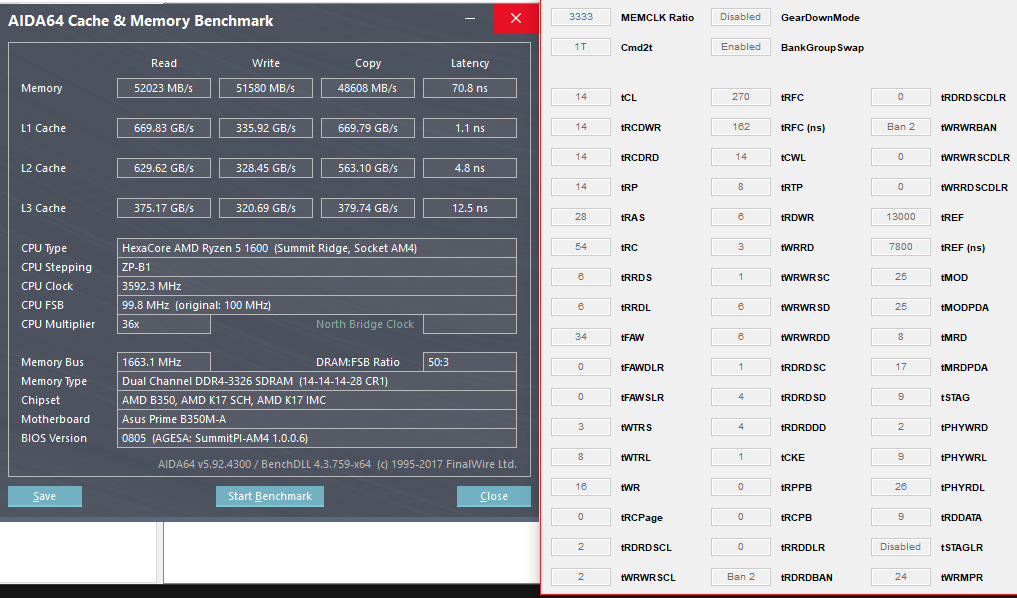Screen dimensions: 1017x598
Task: Click the CPU Type field HexaCore AMD Ryzen
Action: pyautogui.click(x=317, y=248)
